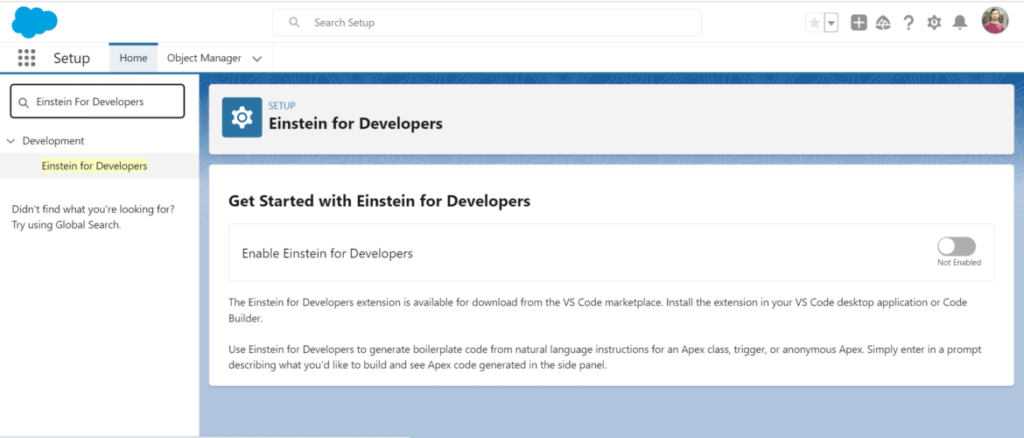Click the Get Started with Einstein heading

pos(379,201)
